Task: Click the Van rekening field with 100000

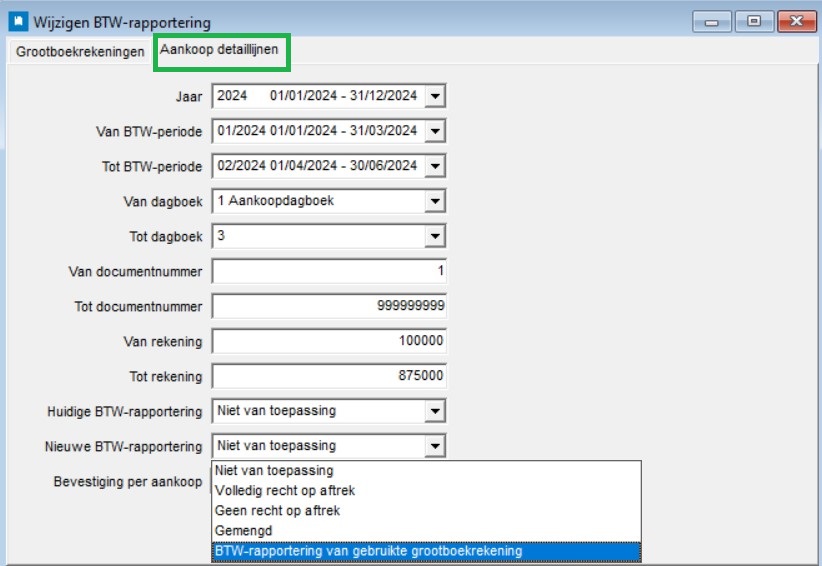Action: (329, 342)
